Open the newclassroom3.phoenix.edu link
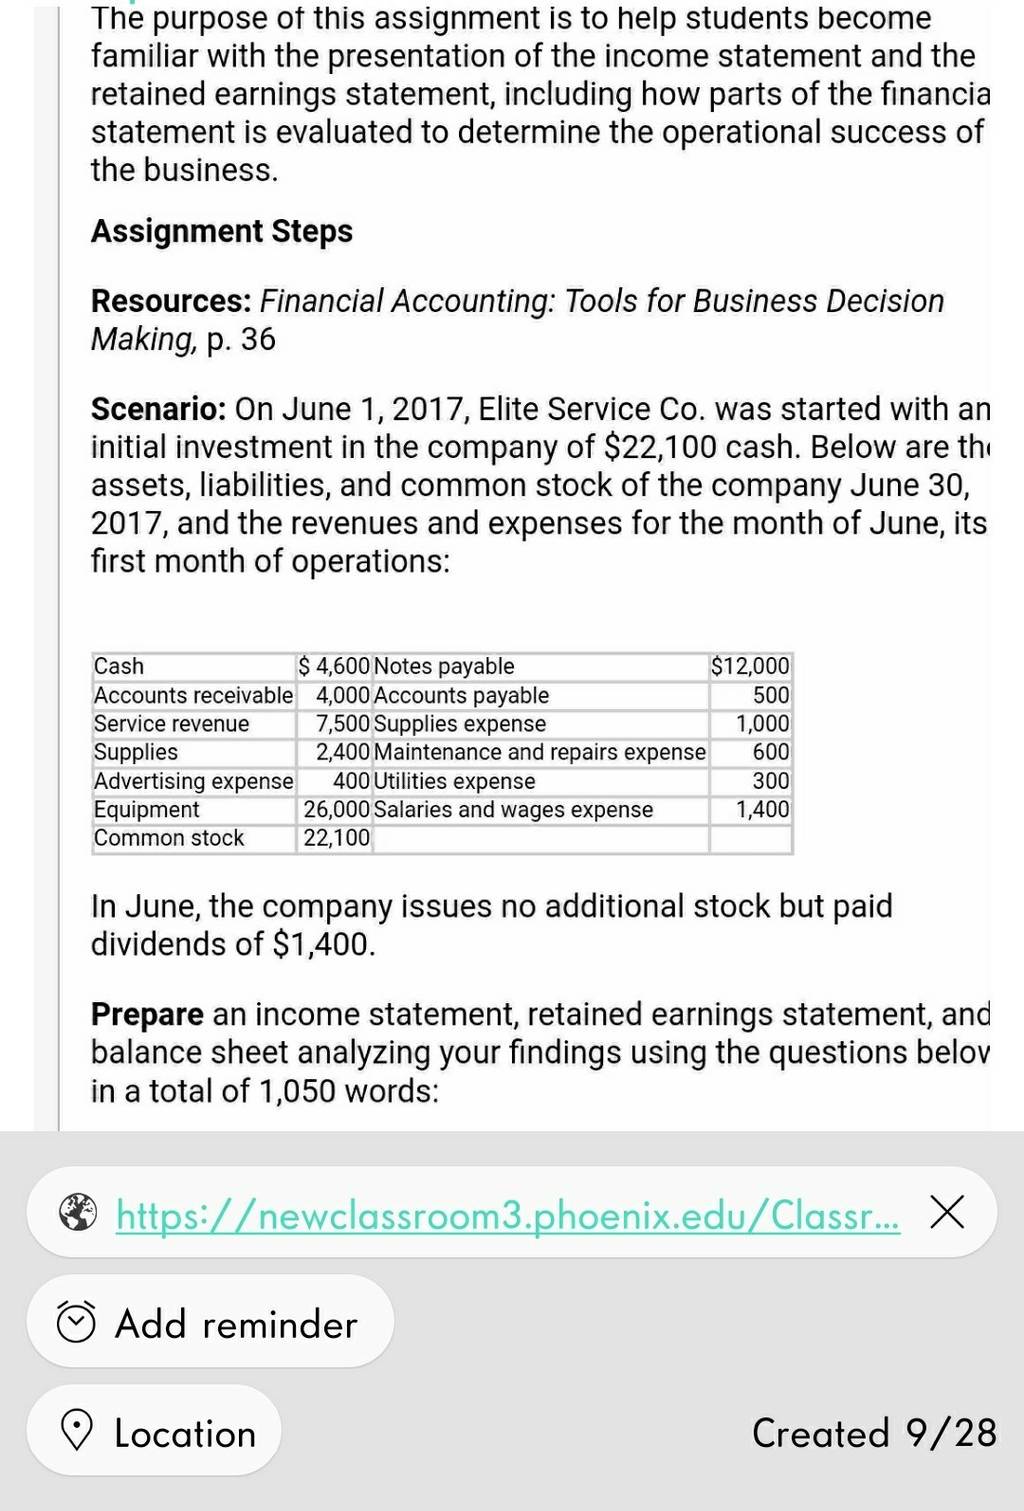This screenshot has height=1511, width=1024. coord(508,1215)
